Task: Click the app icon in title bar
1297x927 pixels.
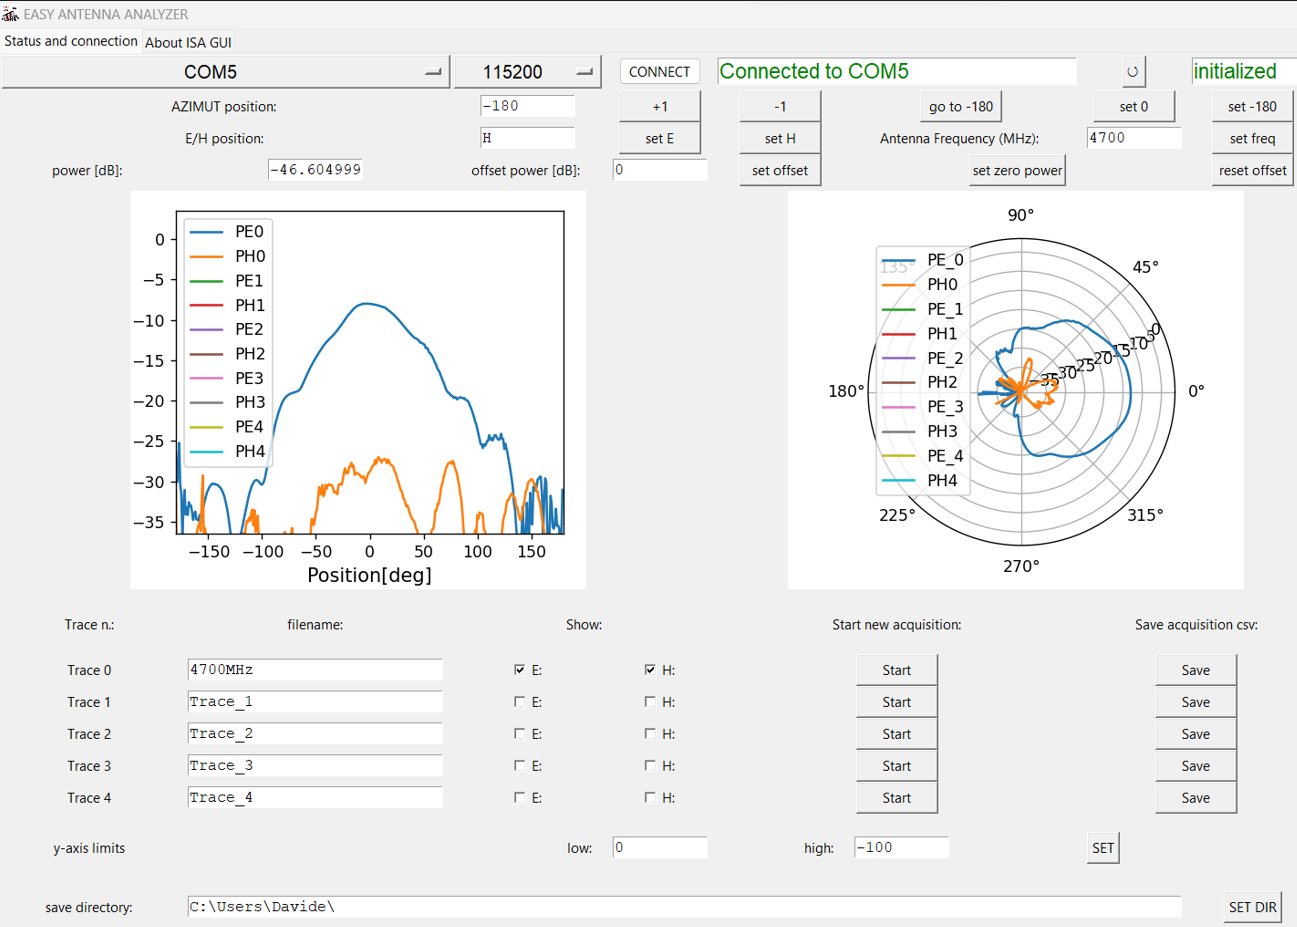Action: tap(10, 14)
